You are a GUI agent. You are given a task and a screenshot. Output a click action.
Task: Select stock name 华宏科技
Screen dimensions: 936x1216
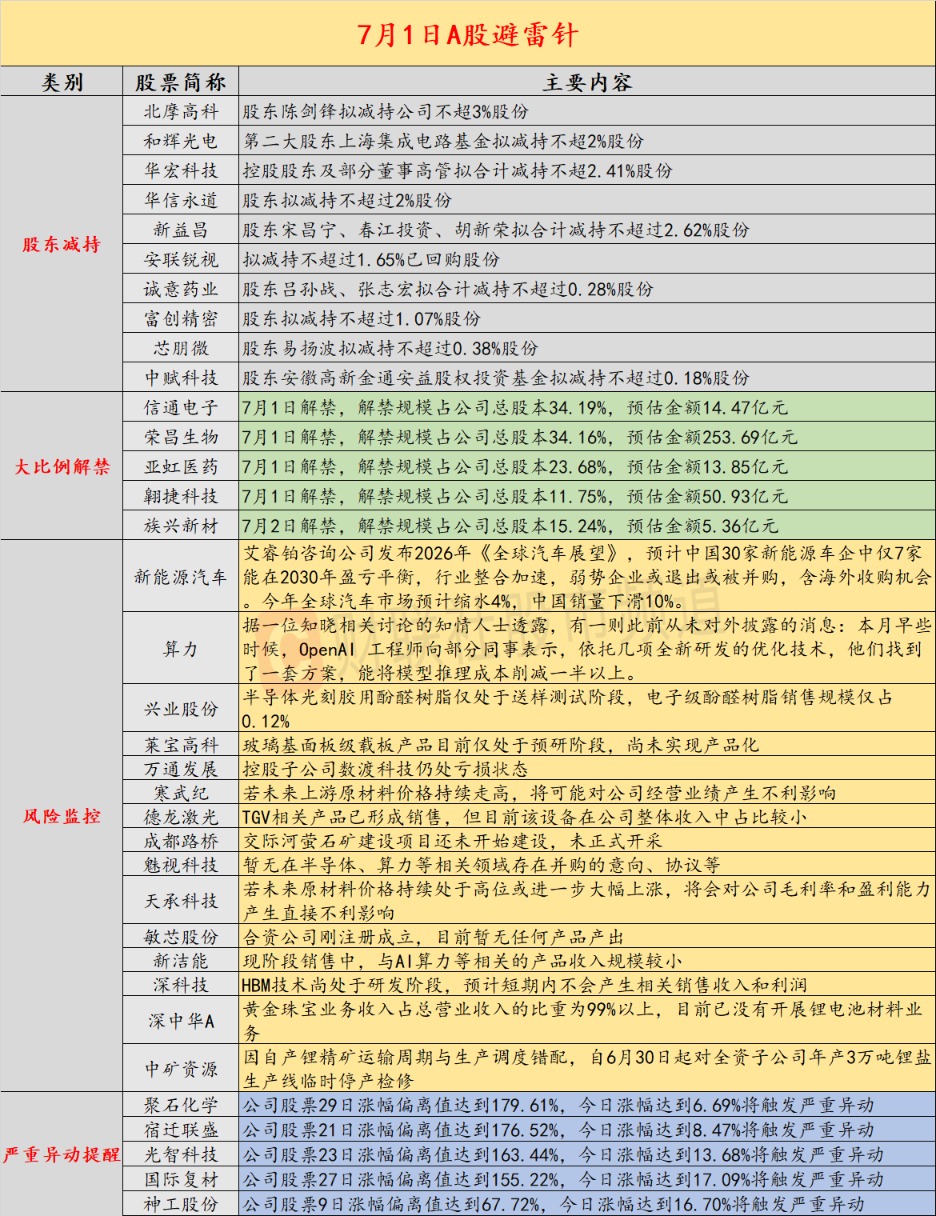pos(181,171)
